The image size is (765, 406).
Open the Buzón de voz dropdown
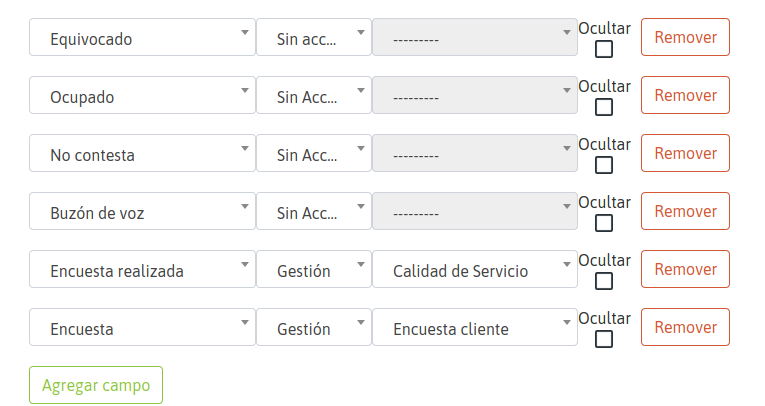point(142,212)
